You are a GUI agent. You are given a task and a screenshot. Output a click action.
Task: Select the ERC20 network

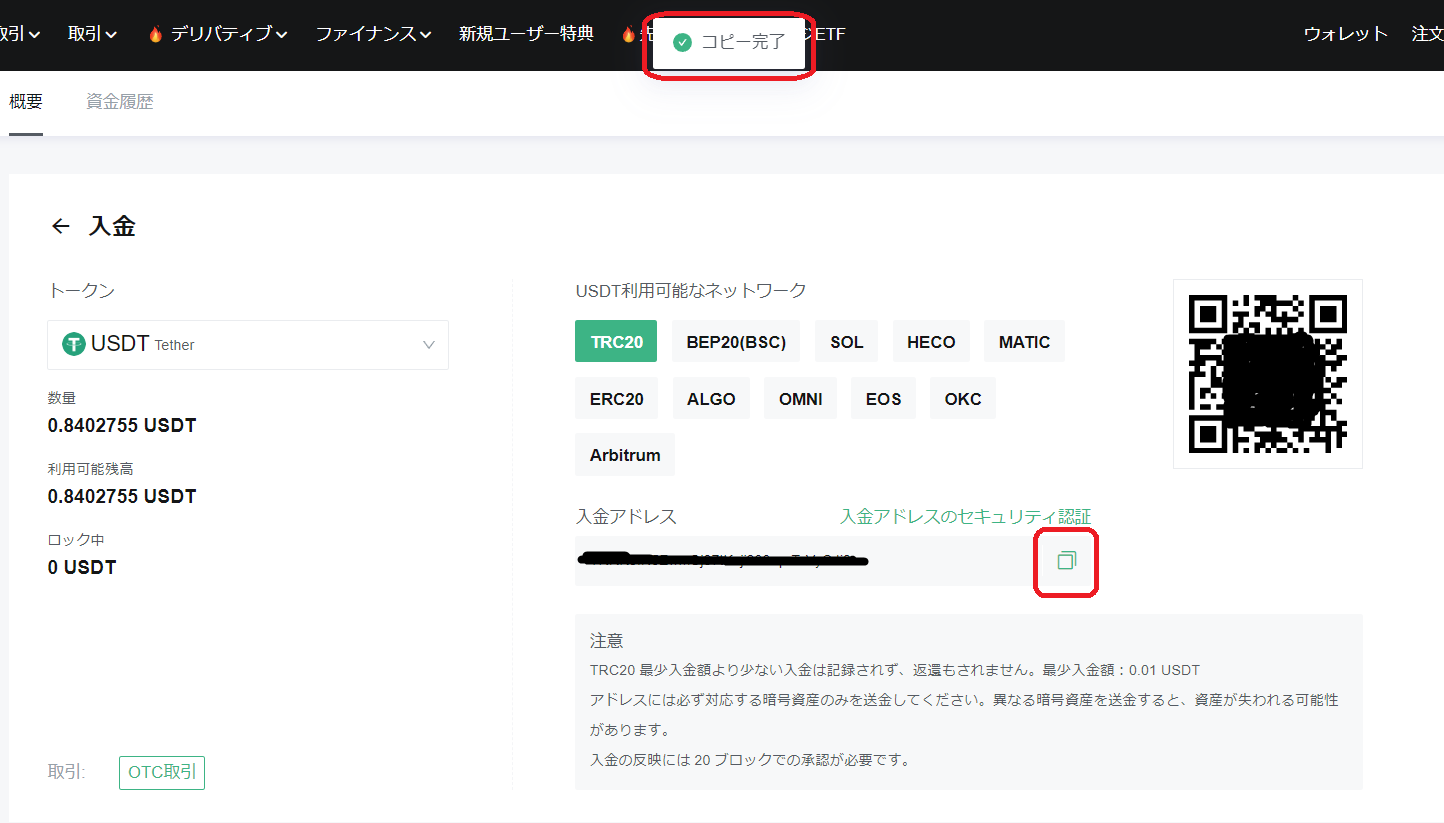coord(616,399)
